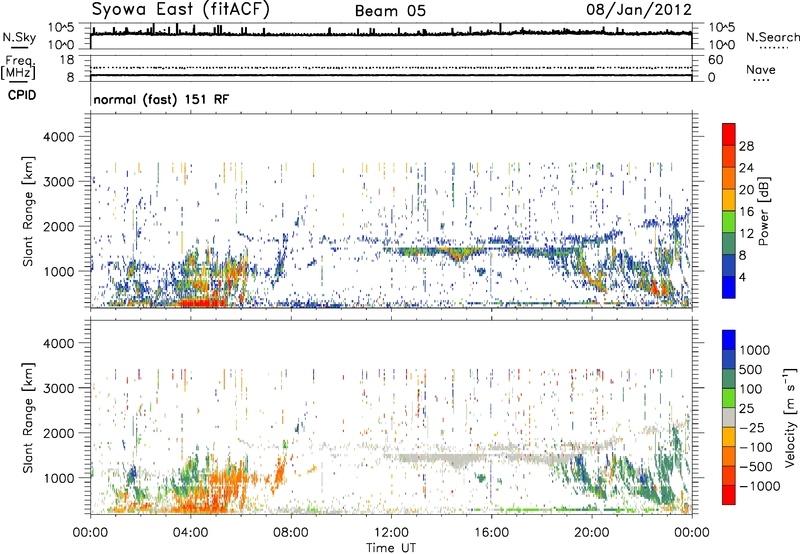Select the "N.Sky" legend label
The height and width of the screenshot is (554, 800).
pyautogui.click(x=19, y=37)
